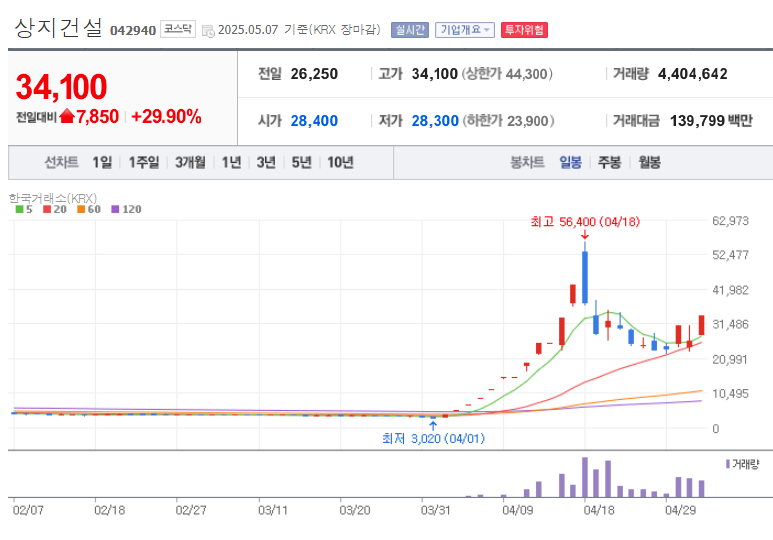Click the calendar clock icon beside the date
Image resolution: width=773 pixels, height=540 pixels.
[x=208, y=31]
